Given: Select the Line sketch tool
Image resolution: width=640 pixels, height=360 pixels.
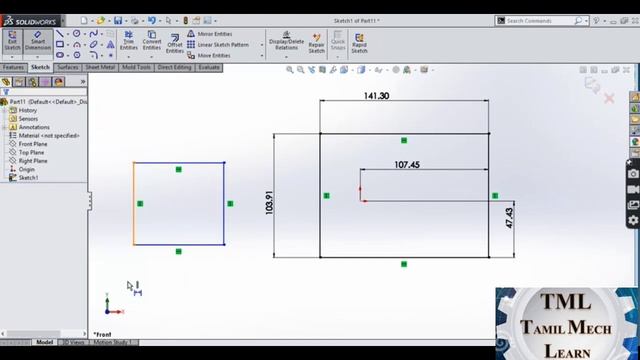Looking at the screenshot, I should pos(60,34).
